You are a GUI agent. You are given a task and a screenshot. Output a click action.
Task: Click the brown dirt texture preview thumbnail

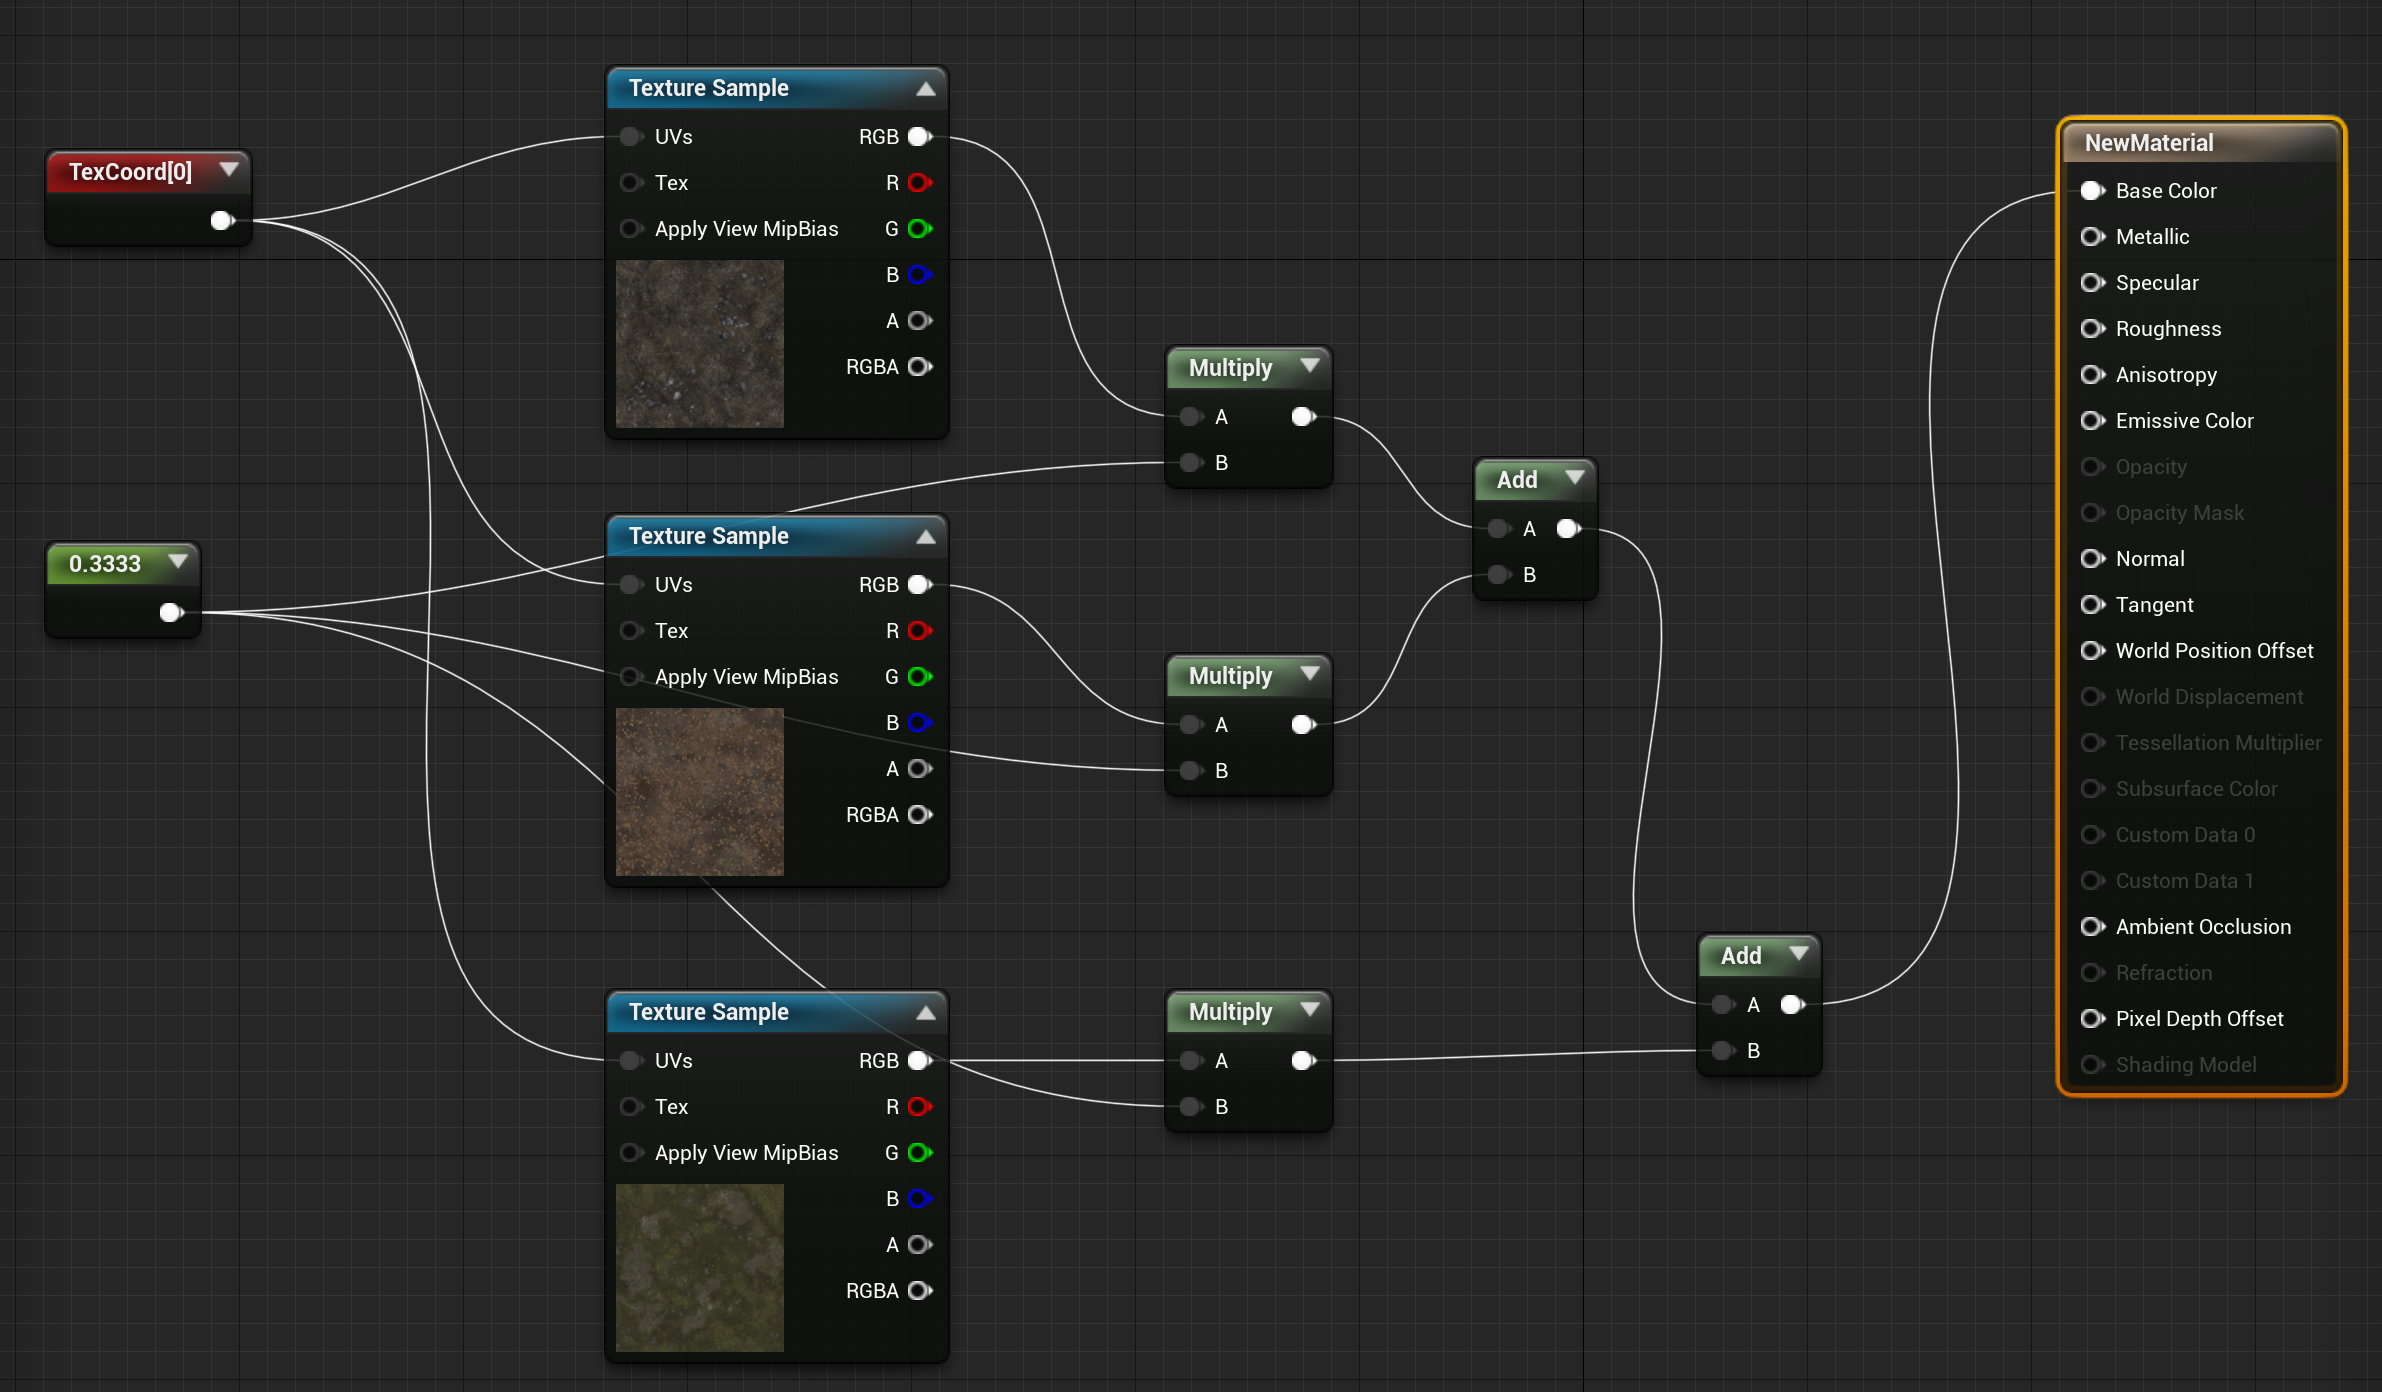point(699,791)
